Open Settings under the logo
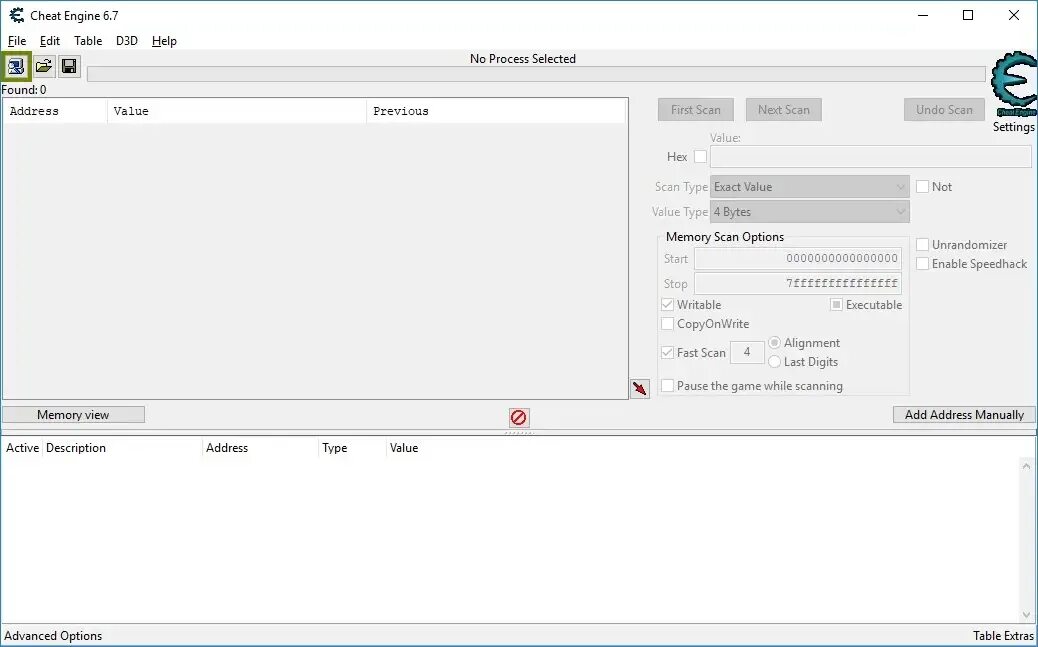The width and height of the screenshot is (1038, 647). point(1014,127)
